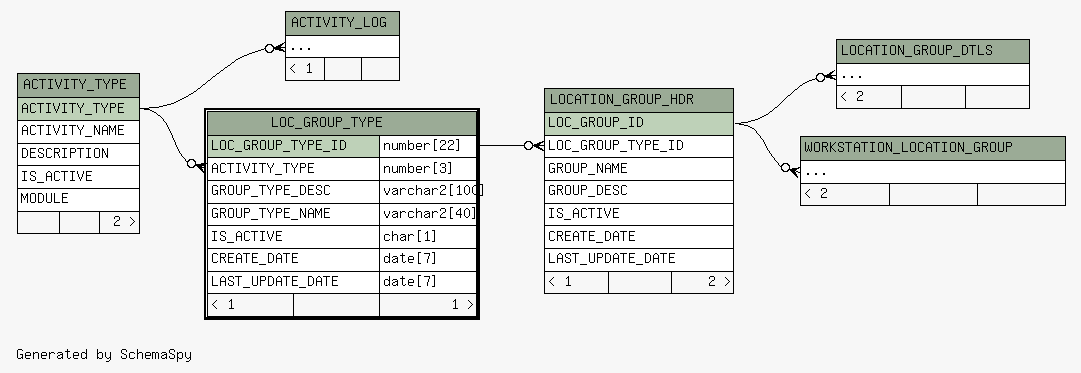Click the '< 2' parents count in LOCATION_GROUP_DTLS
This screenshot has width=1081, height=373.
[869, 97]
